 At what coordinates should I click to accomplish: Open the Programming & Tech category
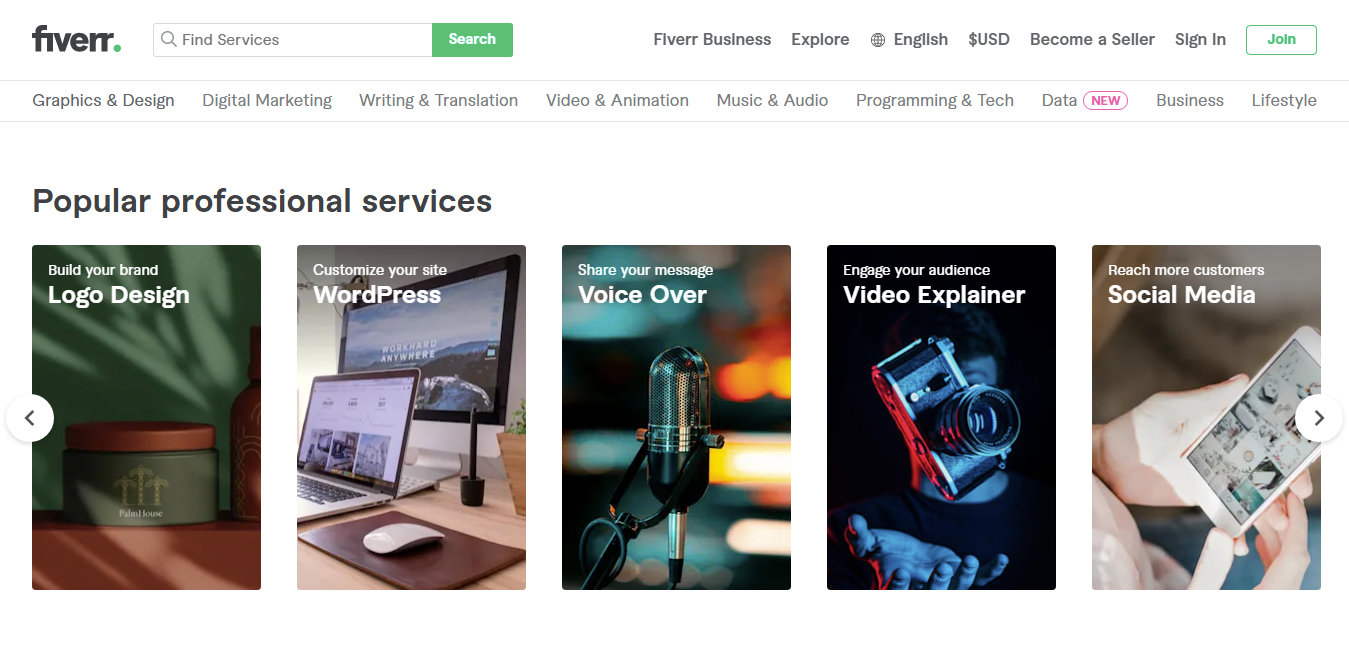[x=934, y=100]
